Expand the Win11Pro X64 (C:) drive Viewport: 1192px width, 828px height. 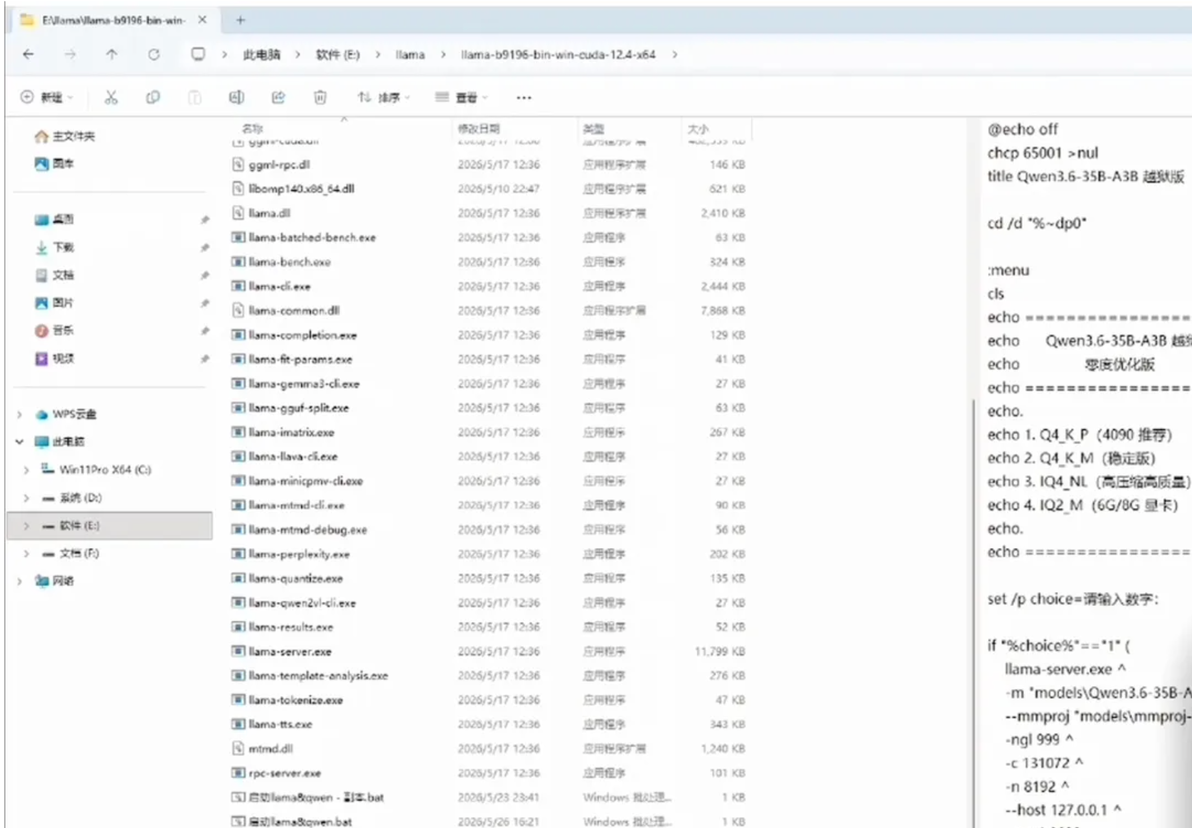click(26, 470)
